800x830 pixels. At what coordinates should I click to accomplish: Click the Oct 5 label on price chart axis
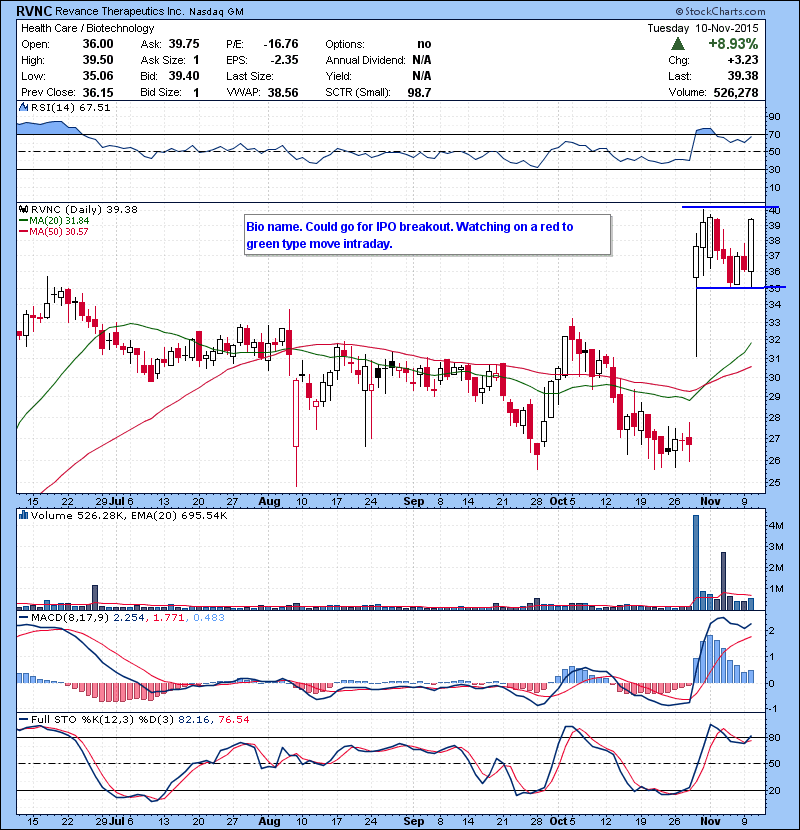click(562, 501)
